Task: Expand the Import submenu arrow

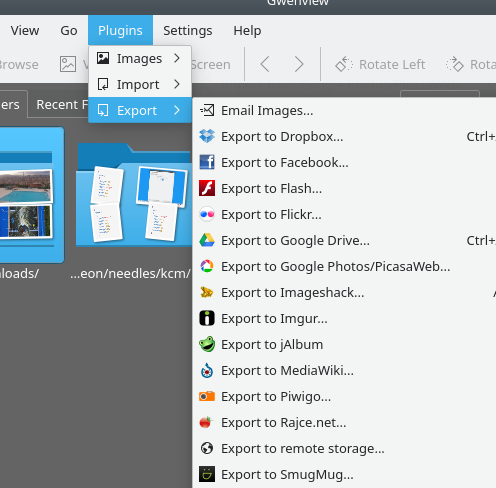Action: [177, 84]
